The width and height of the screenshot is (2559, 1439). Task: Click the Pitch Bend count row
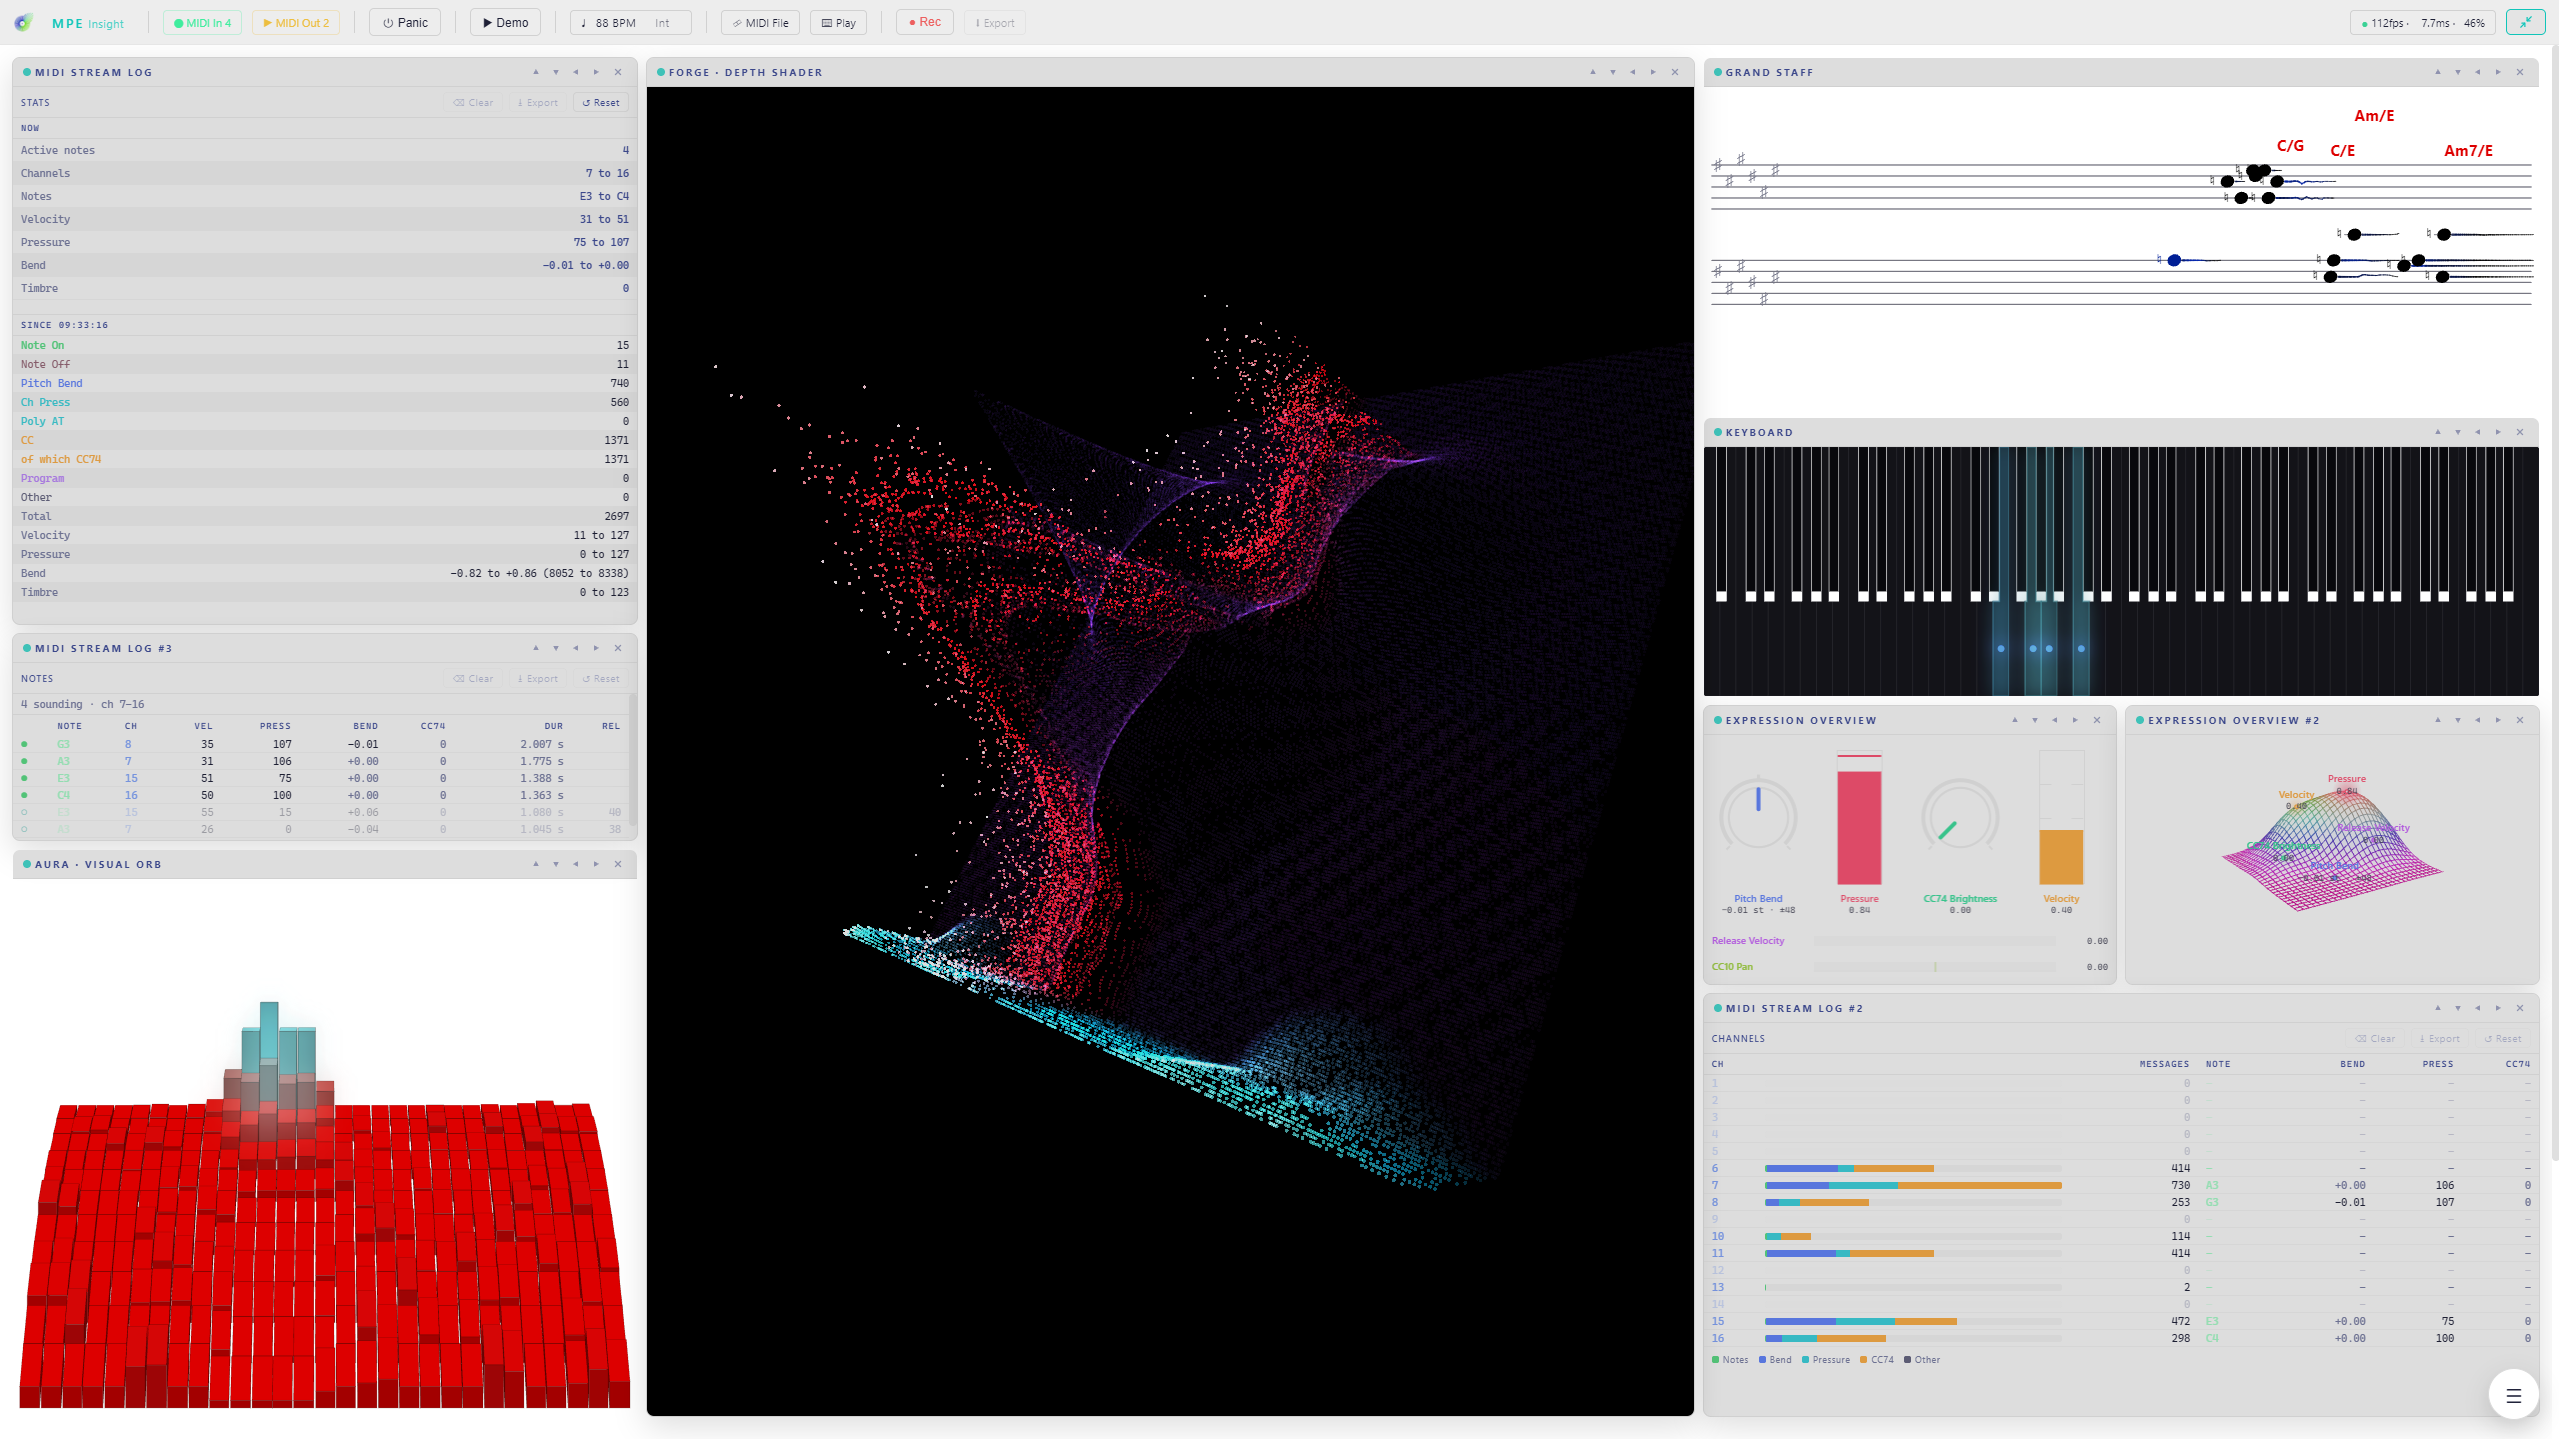pyautogui.click(x=324, y=383)
